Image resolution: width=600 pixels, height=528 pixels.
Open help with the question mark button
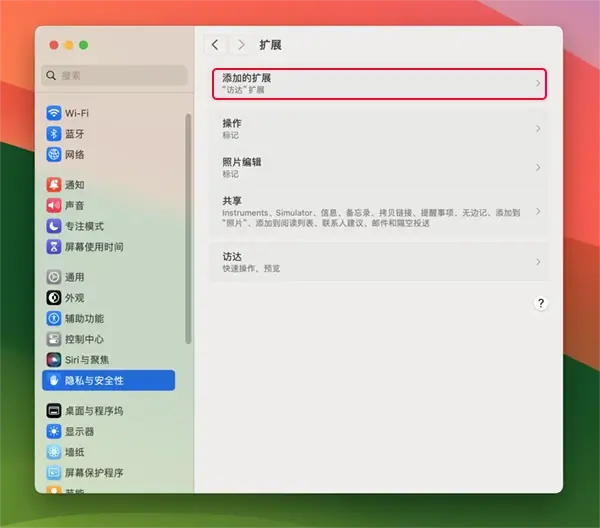[x=541, y=303]
